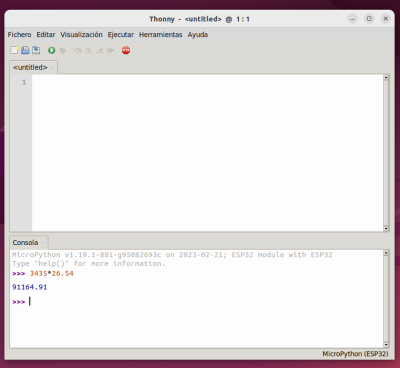
Task: Select the <untitled> editor tab
Action: pos(30,67)
